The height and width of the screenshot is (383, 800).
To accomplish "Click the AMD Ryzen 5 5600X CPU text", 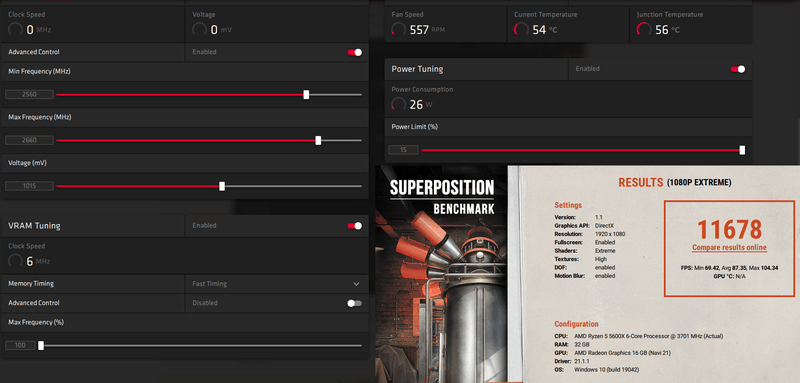I will click(x=648, y=336).
